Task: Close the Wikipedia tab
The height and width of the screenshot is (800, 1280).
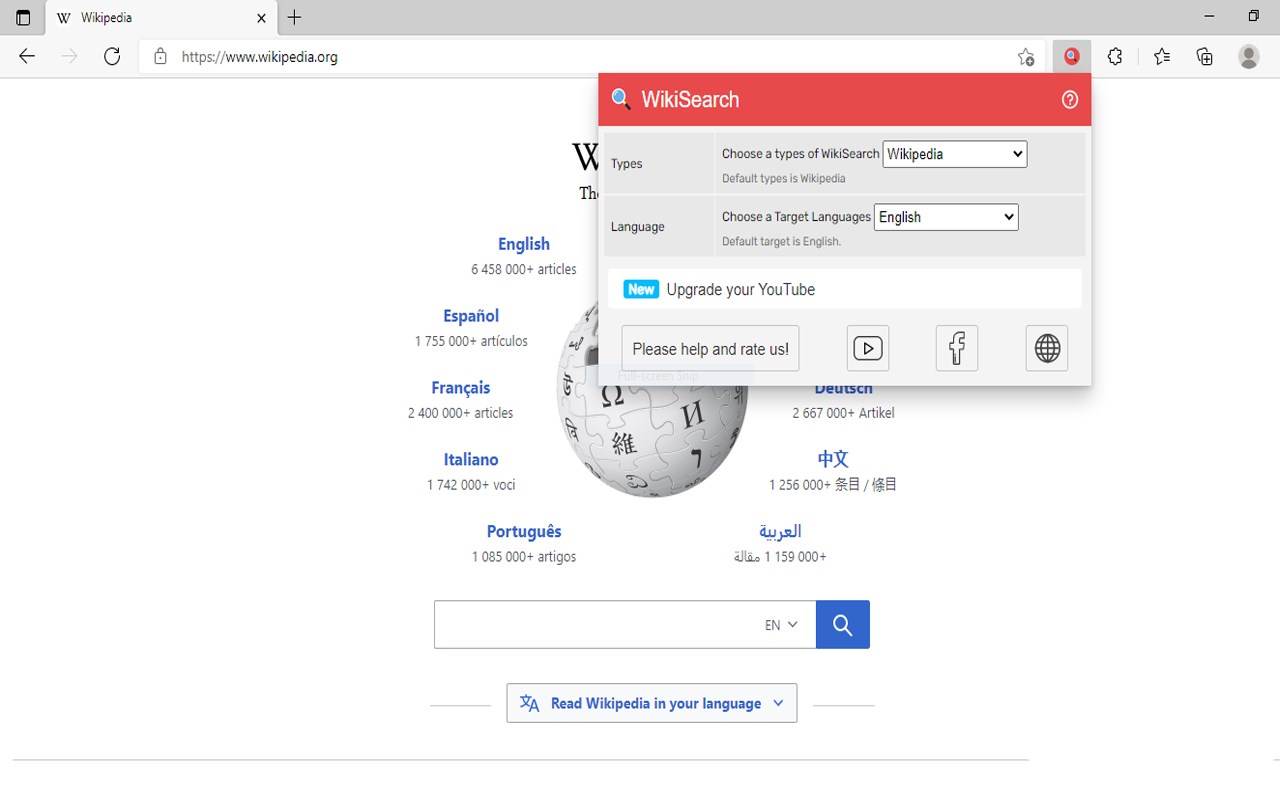Action: [262, 18]
